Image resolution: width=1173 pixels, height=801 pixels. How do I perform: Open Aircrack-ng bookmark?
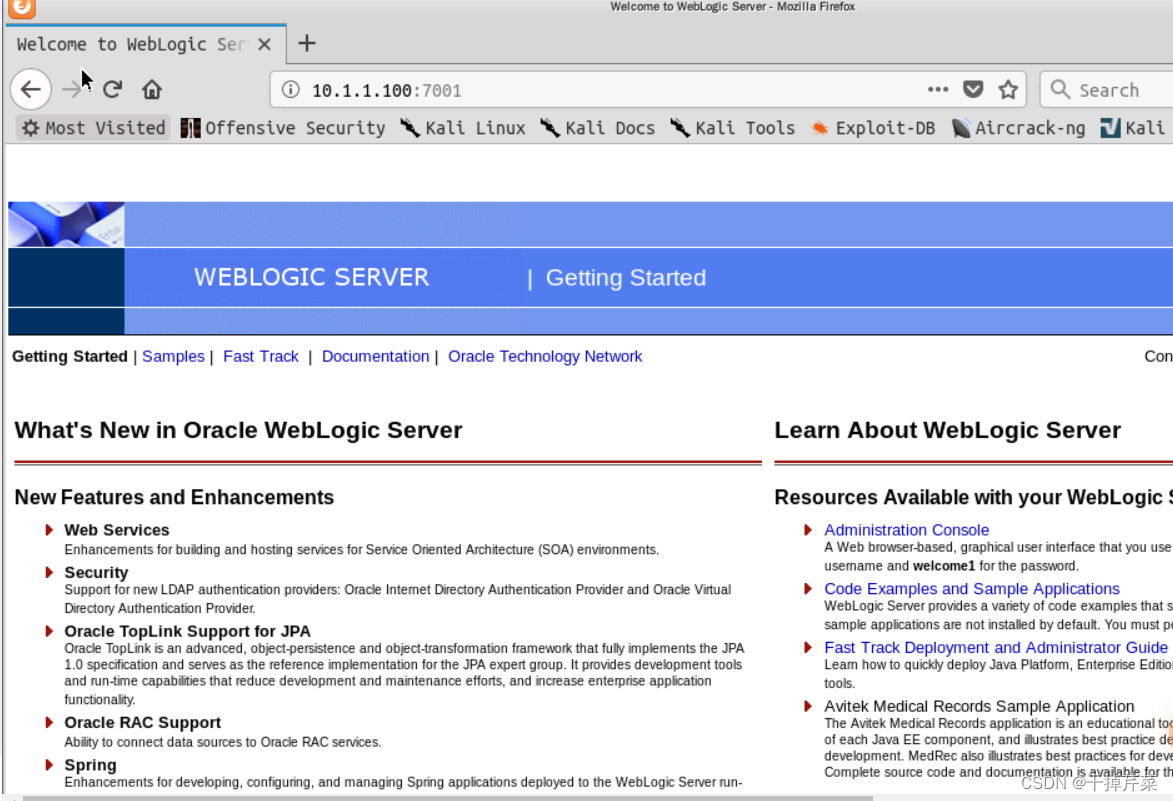[x=1018, y=128]
